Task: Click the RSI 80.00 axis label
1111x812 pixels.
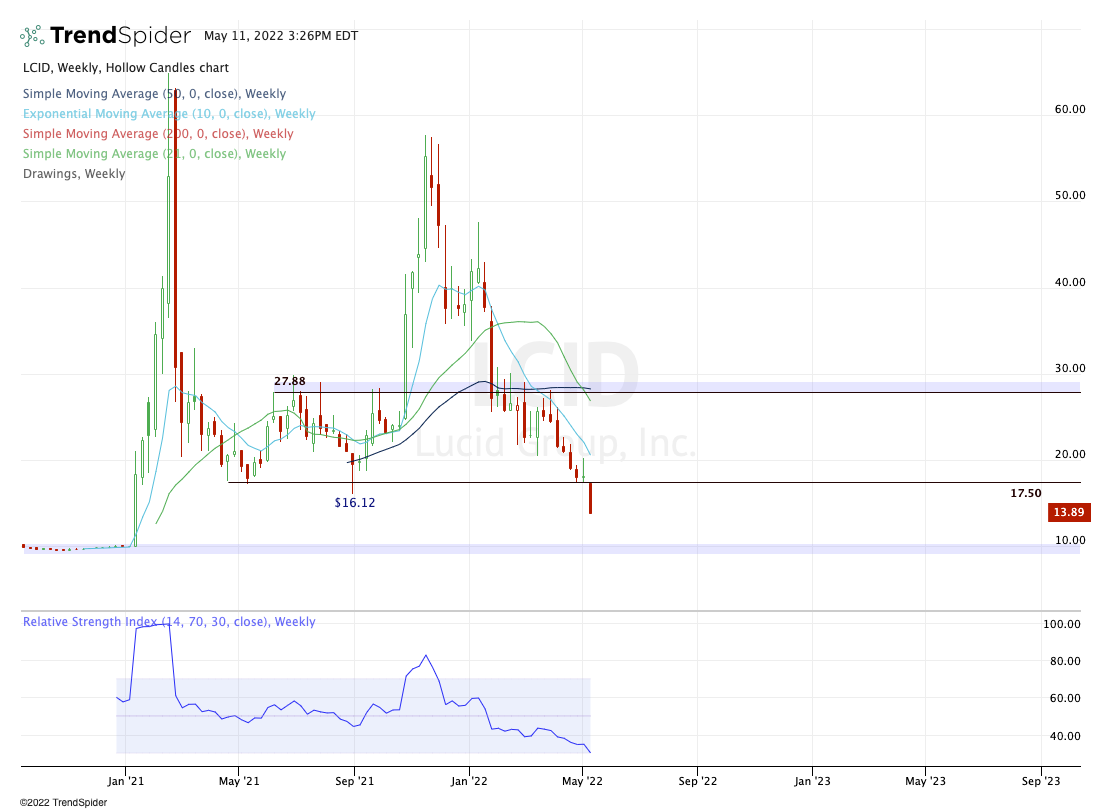Action: [1065, 661]
